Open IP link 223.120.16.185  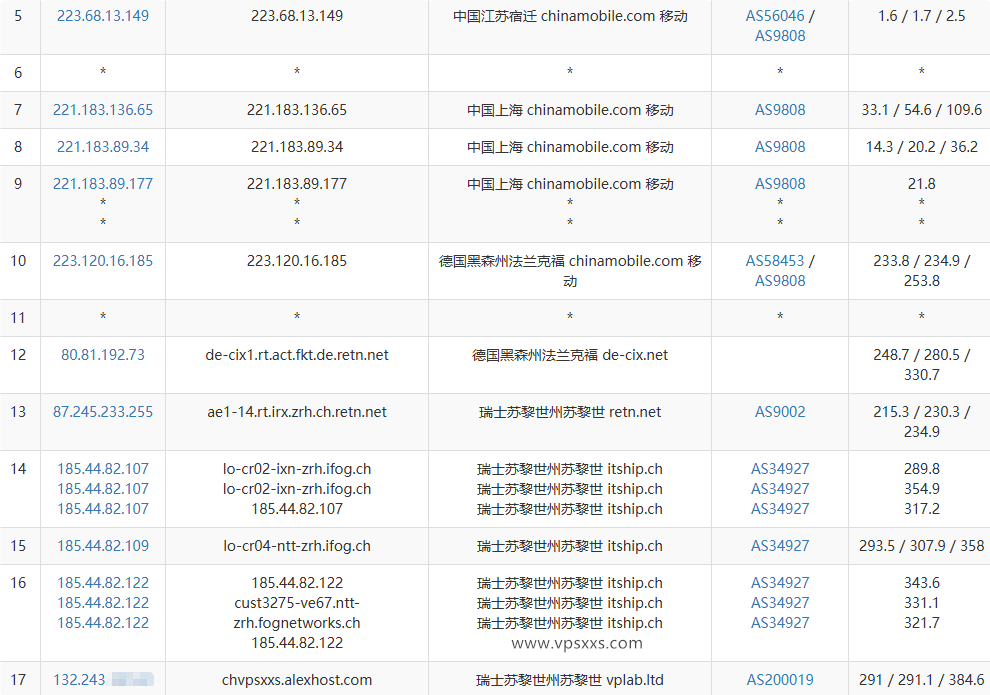tap(103, 261)
